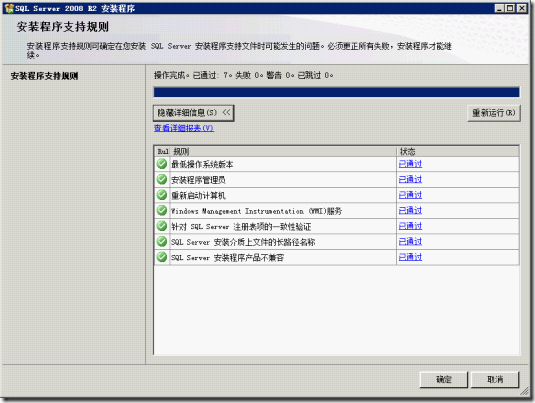Click green check icon for 最低操作系统版本 rule
Screen dimensions: 535x403
coord(162,164)
